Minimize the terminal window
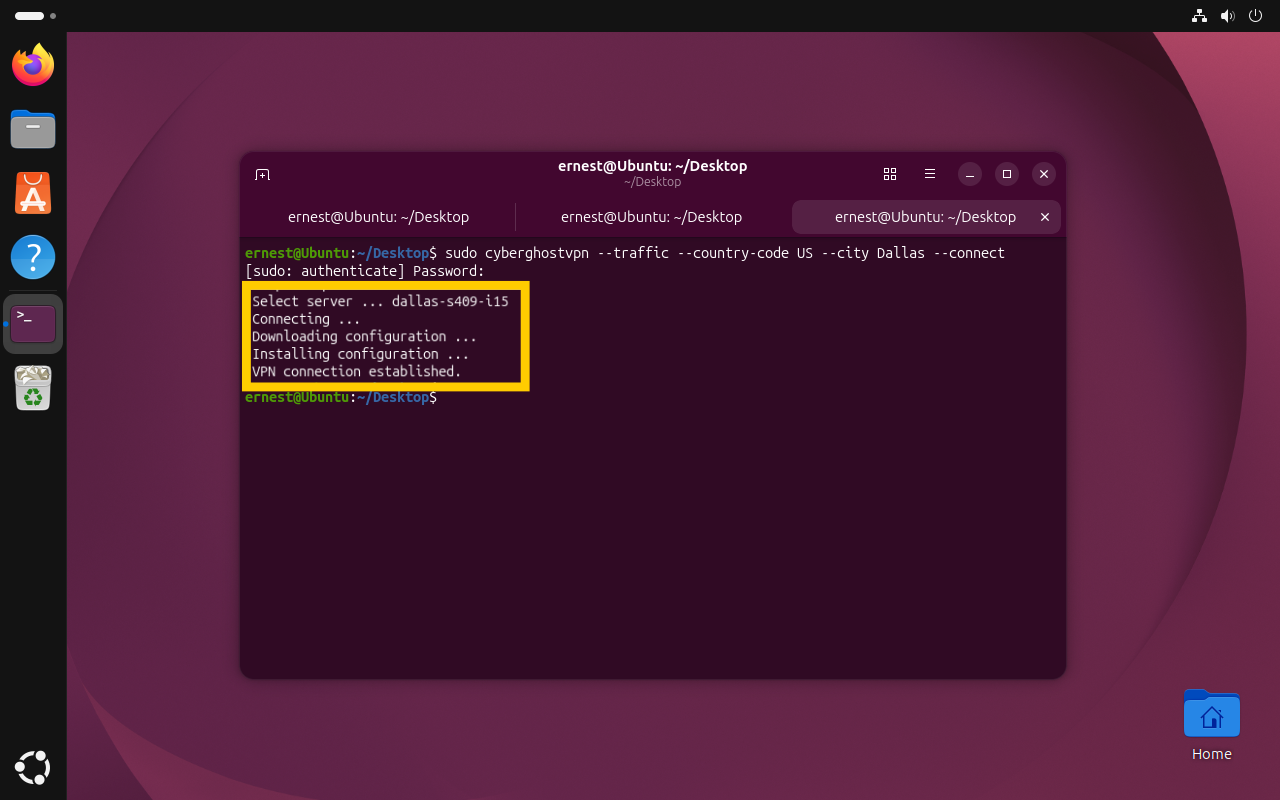Viewport: 1280px width, 800px height. tap(970, 174)
